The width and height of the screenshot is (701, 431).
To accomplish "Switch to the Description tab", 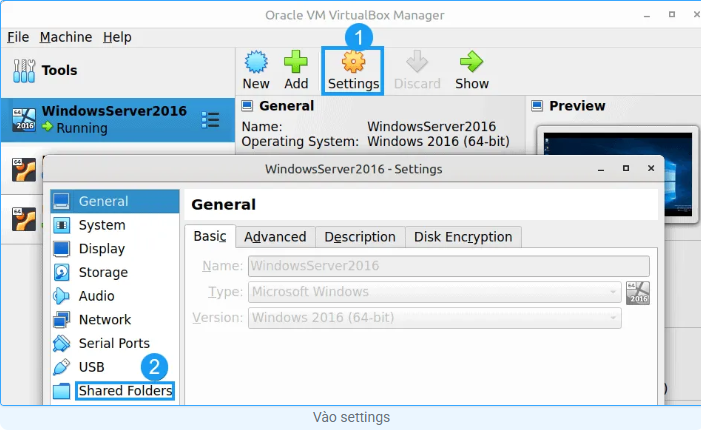I will tap(360, 237).
